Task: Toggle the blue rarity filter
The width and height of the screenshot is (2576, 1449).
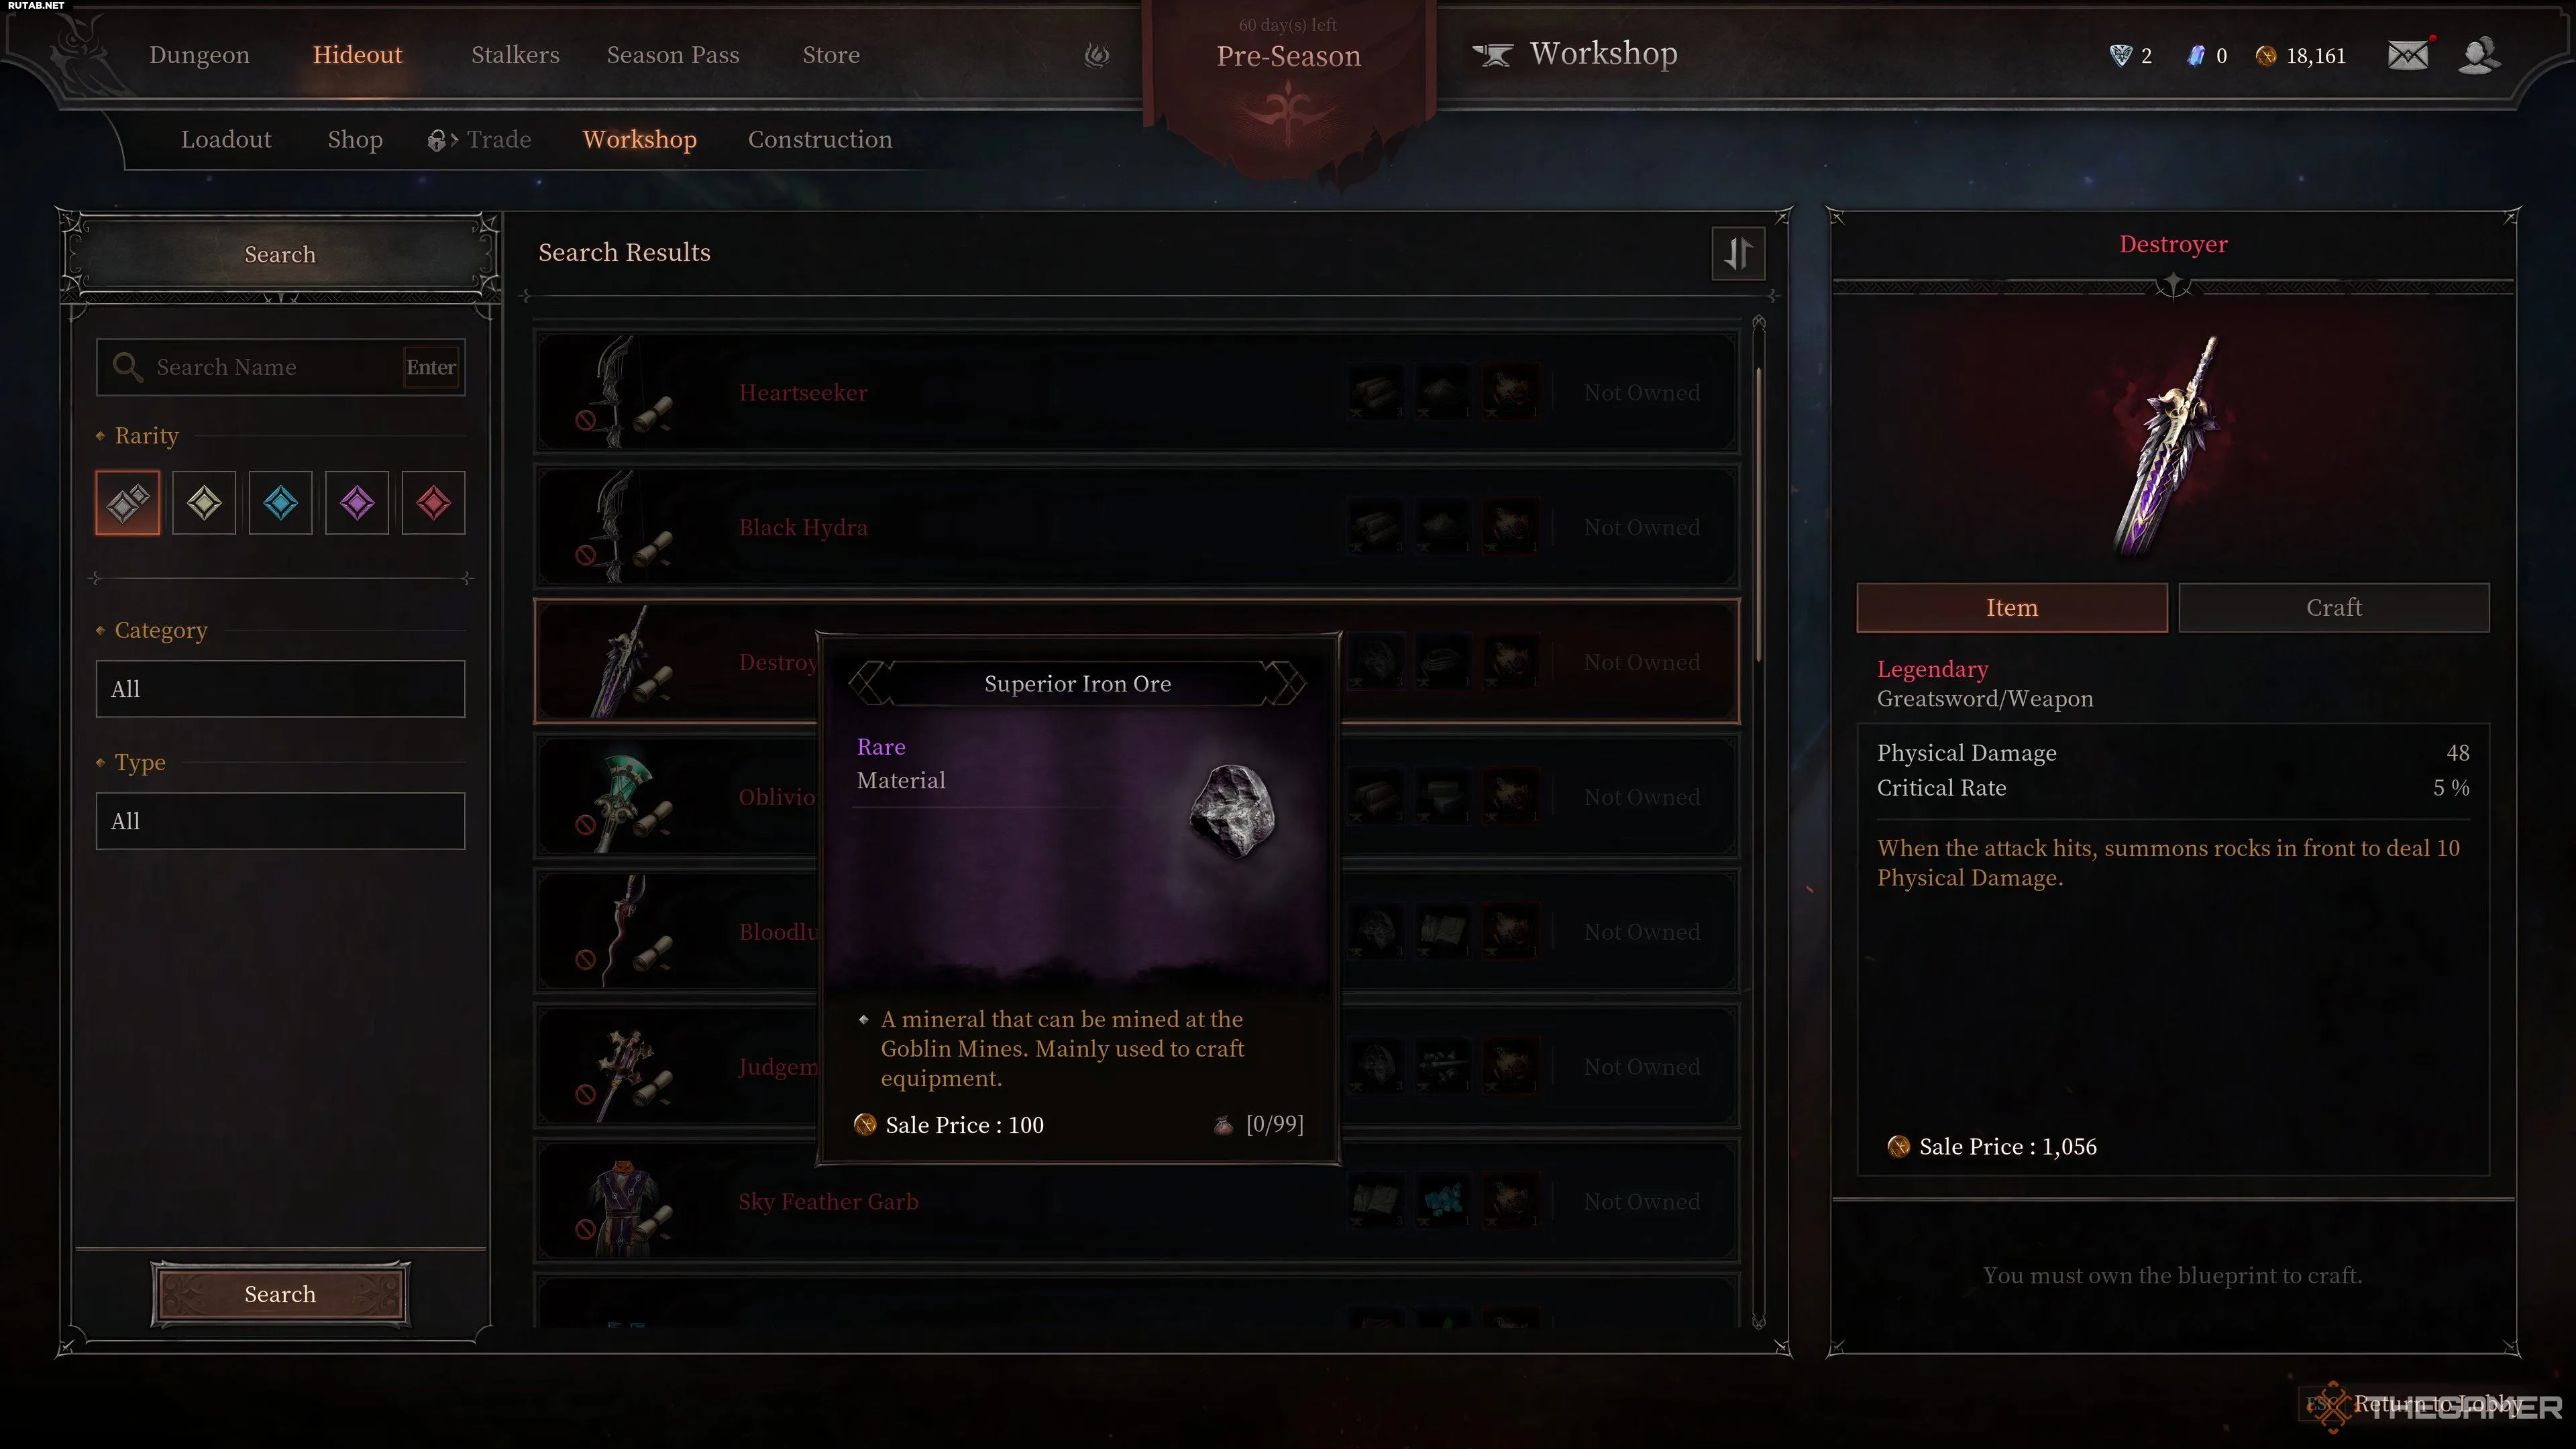Action: (281, 503)
